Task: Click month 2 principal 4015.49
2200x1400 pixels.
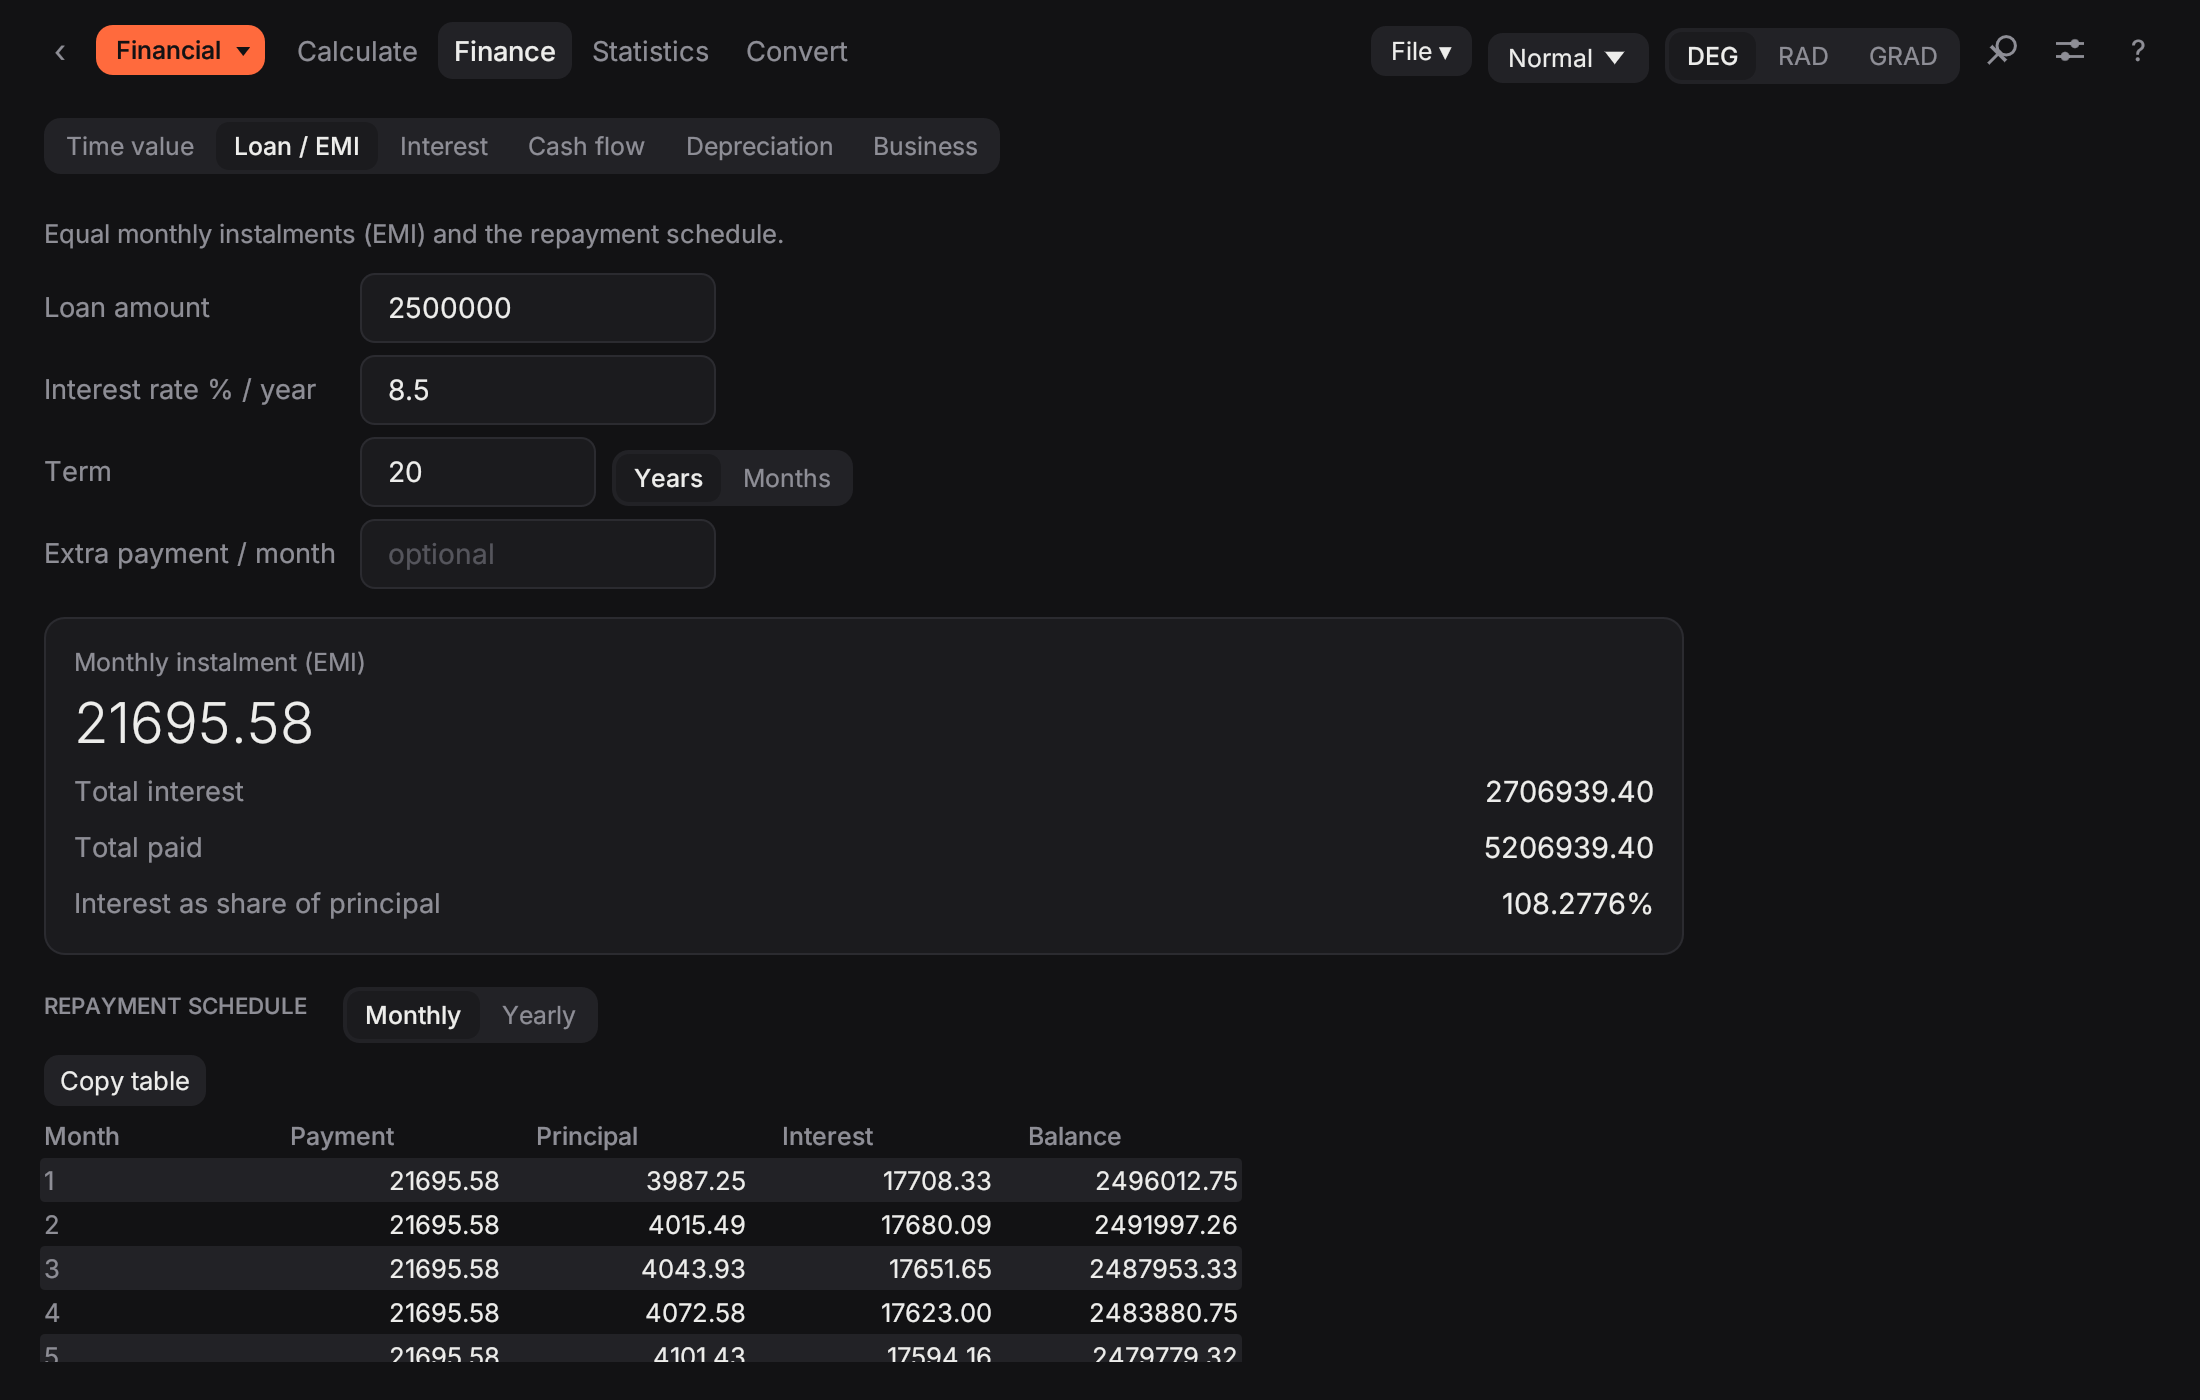Action: click(x=697, y=1225)
